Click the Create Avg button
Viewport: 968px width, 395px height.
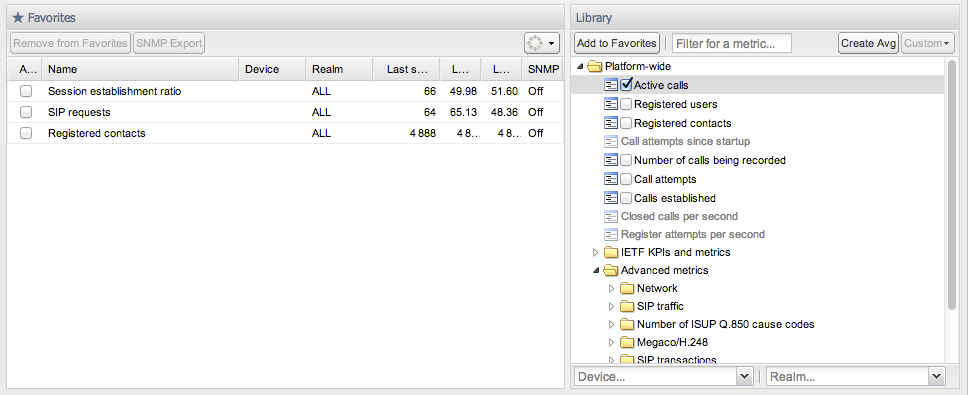pos(869,43)
